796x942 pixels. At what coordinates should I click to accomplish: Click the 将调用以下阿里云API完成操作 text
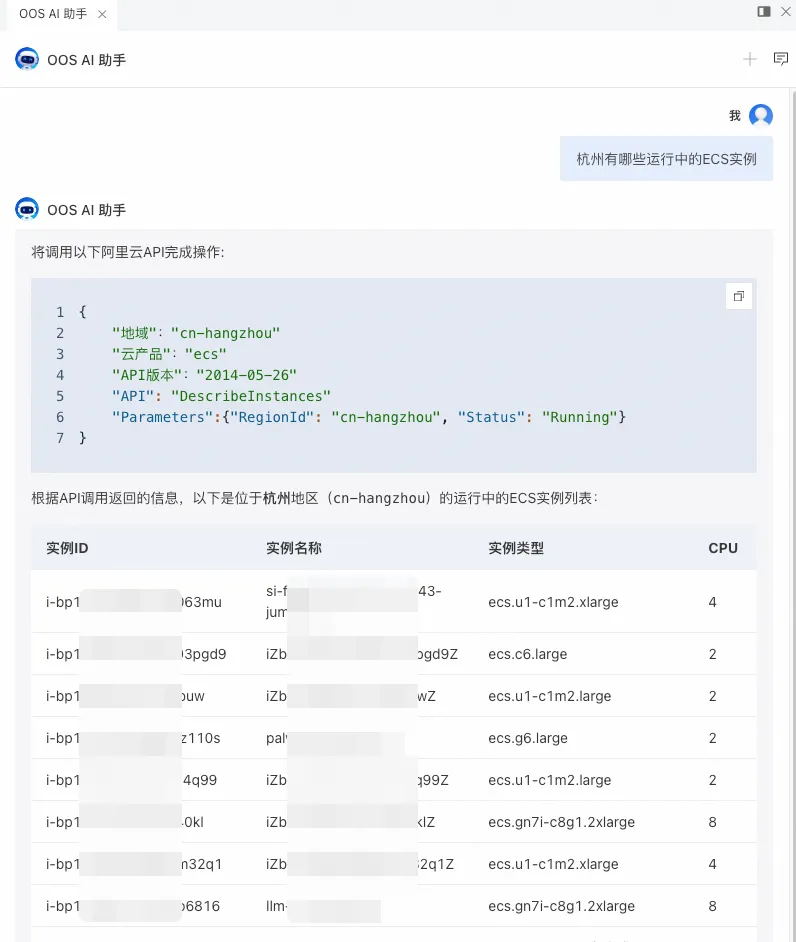click(128, 252)
